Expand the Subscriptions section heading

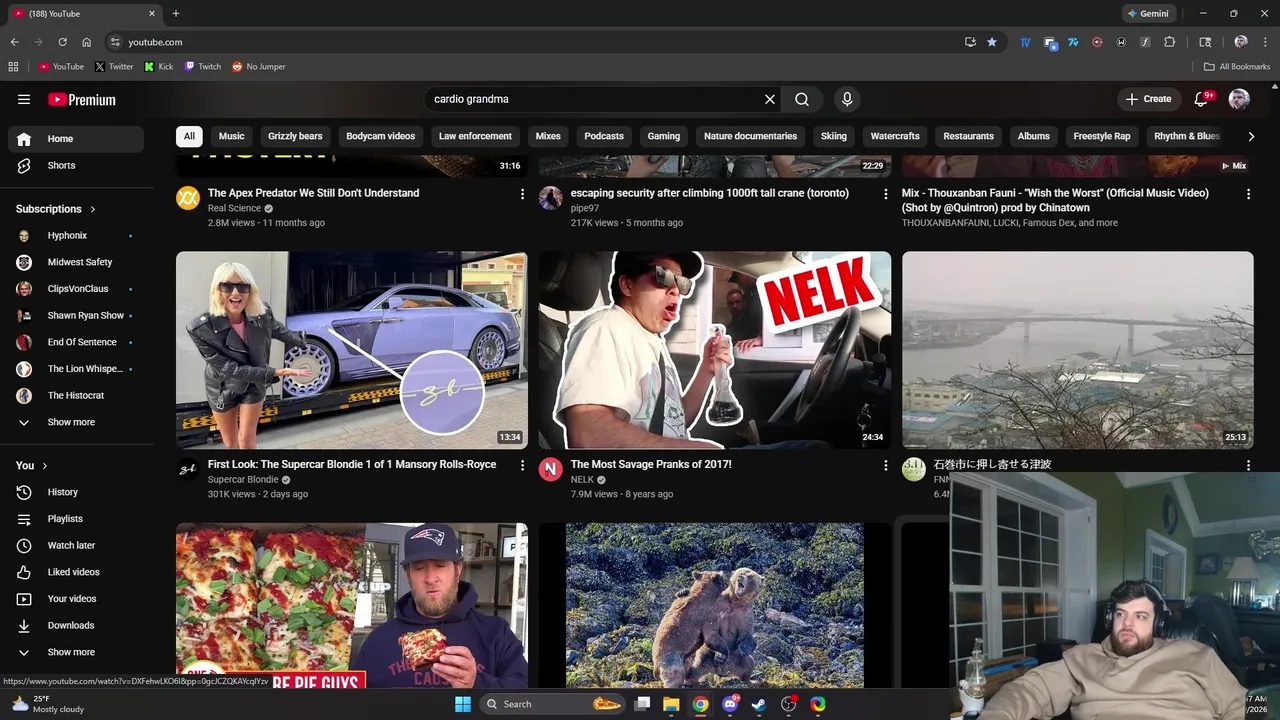coord(56,209)
